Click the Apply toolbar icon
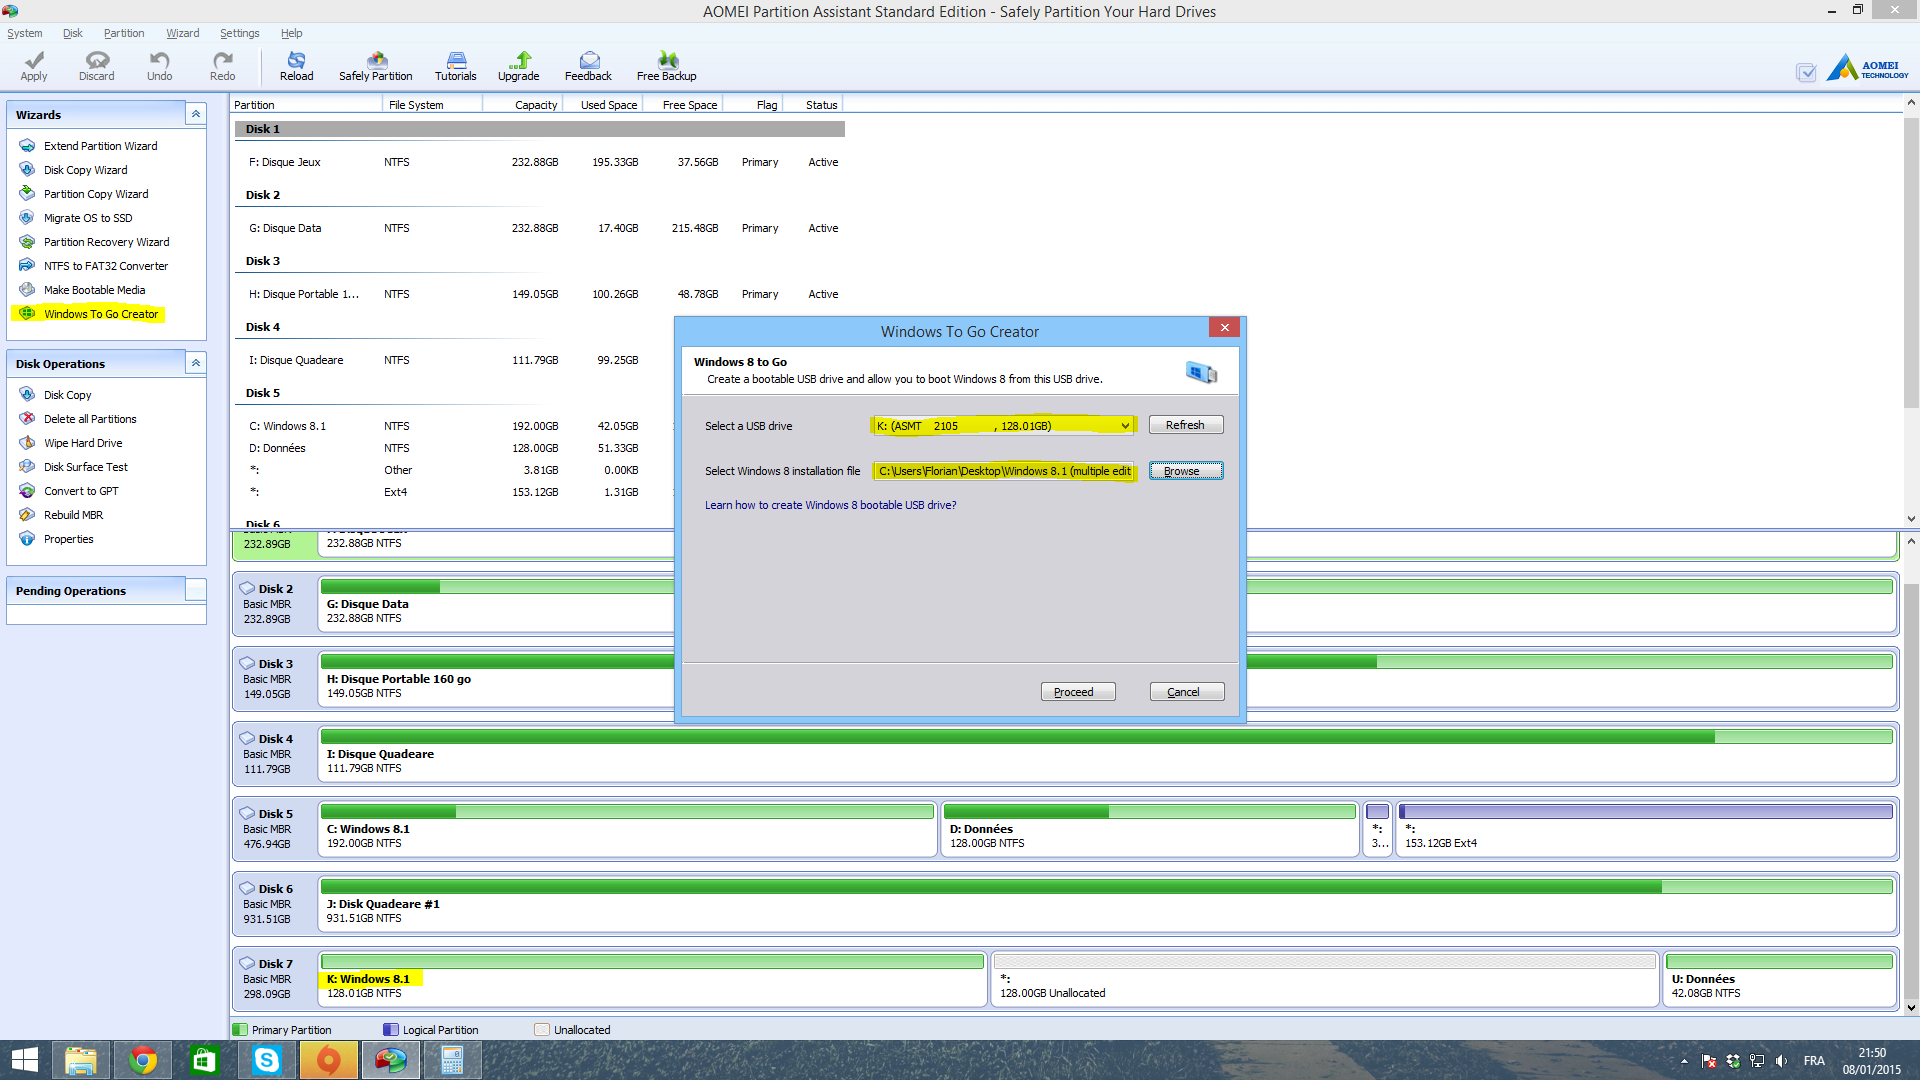Screen dimensions: 1920x1080 coord(34,66)
